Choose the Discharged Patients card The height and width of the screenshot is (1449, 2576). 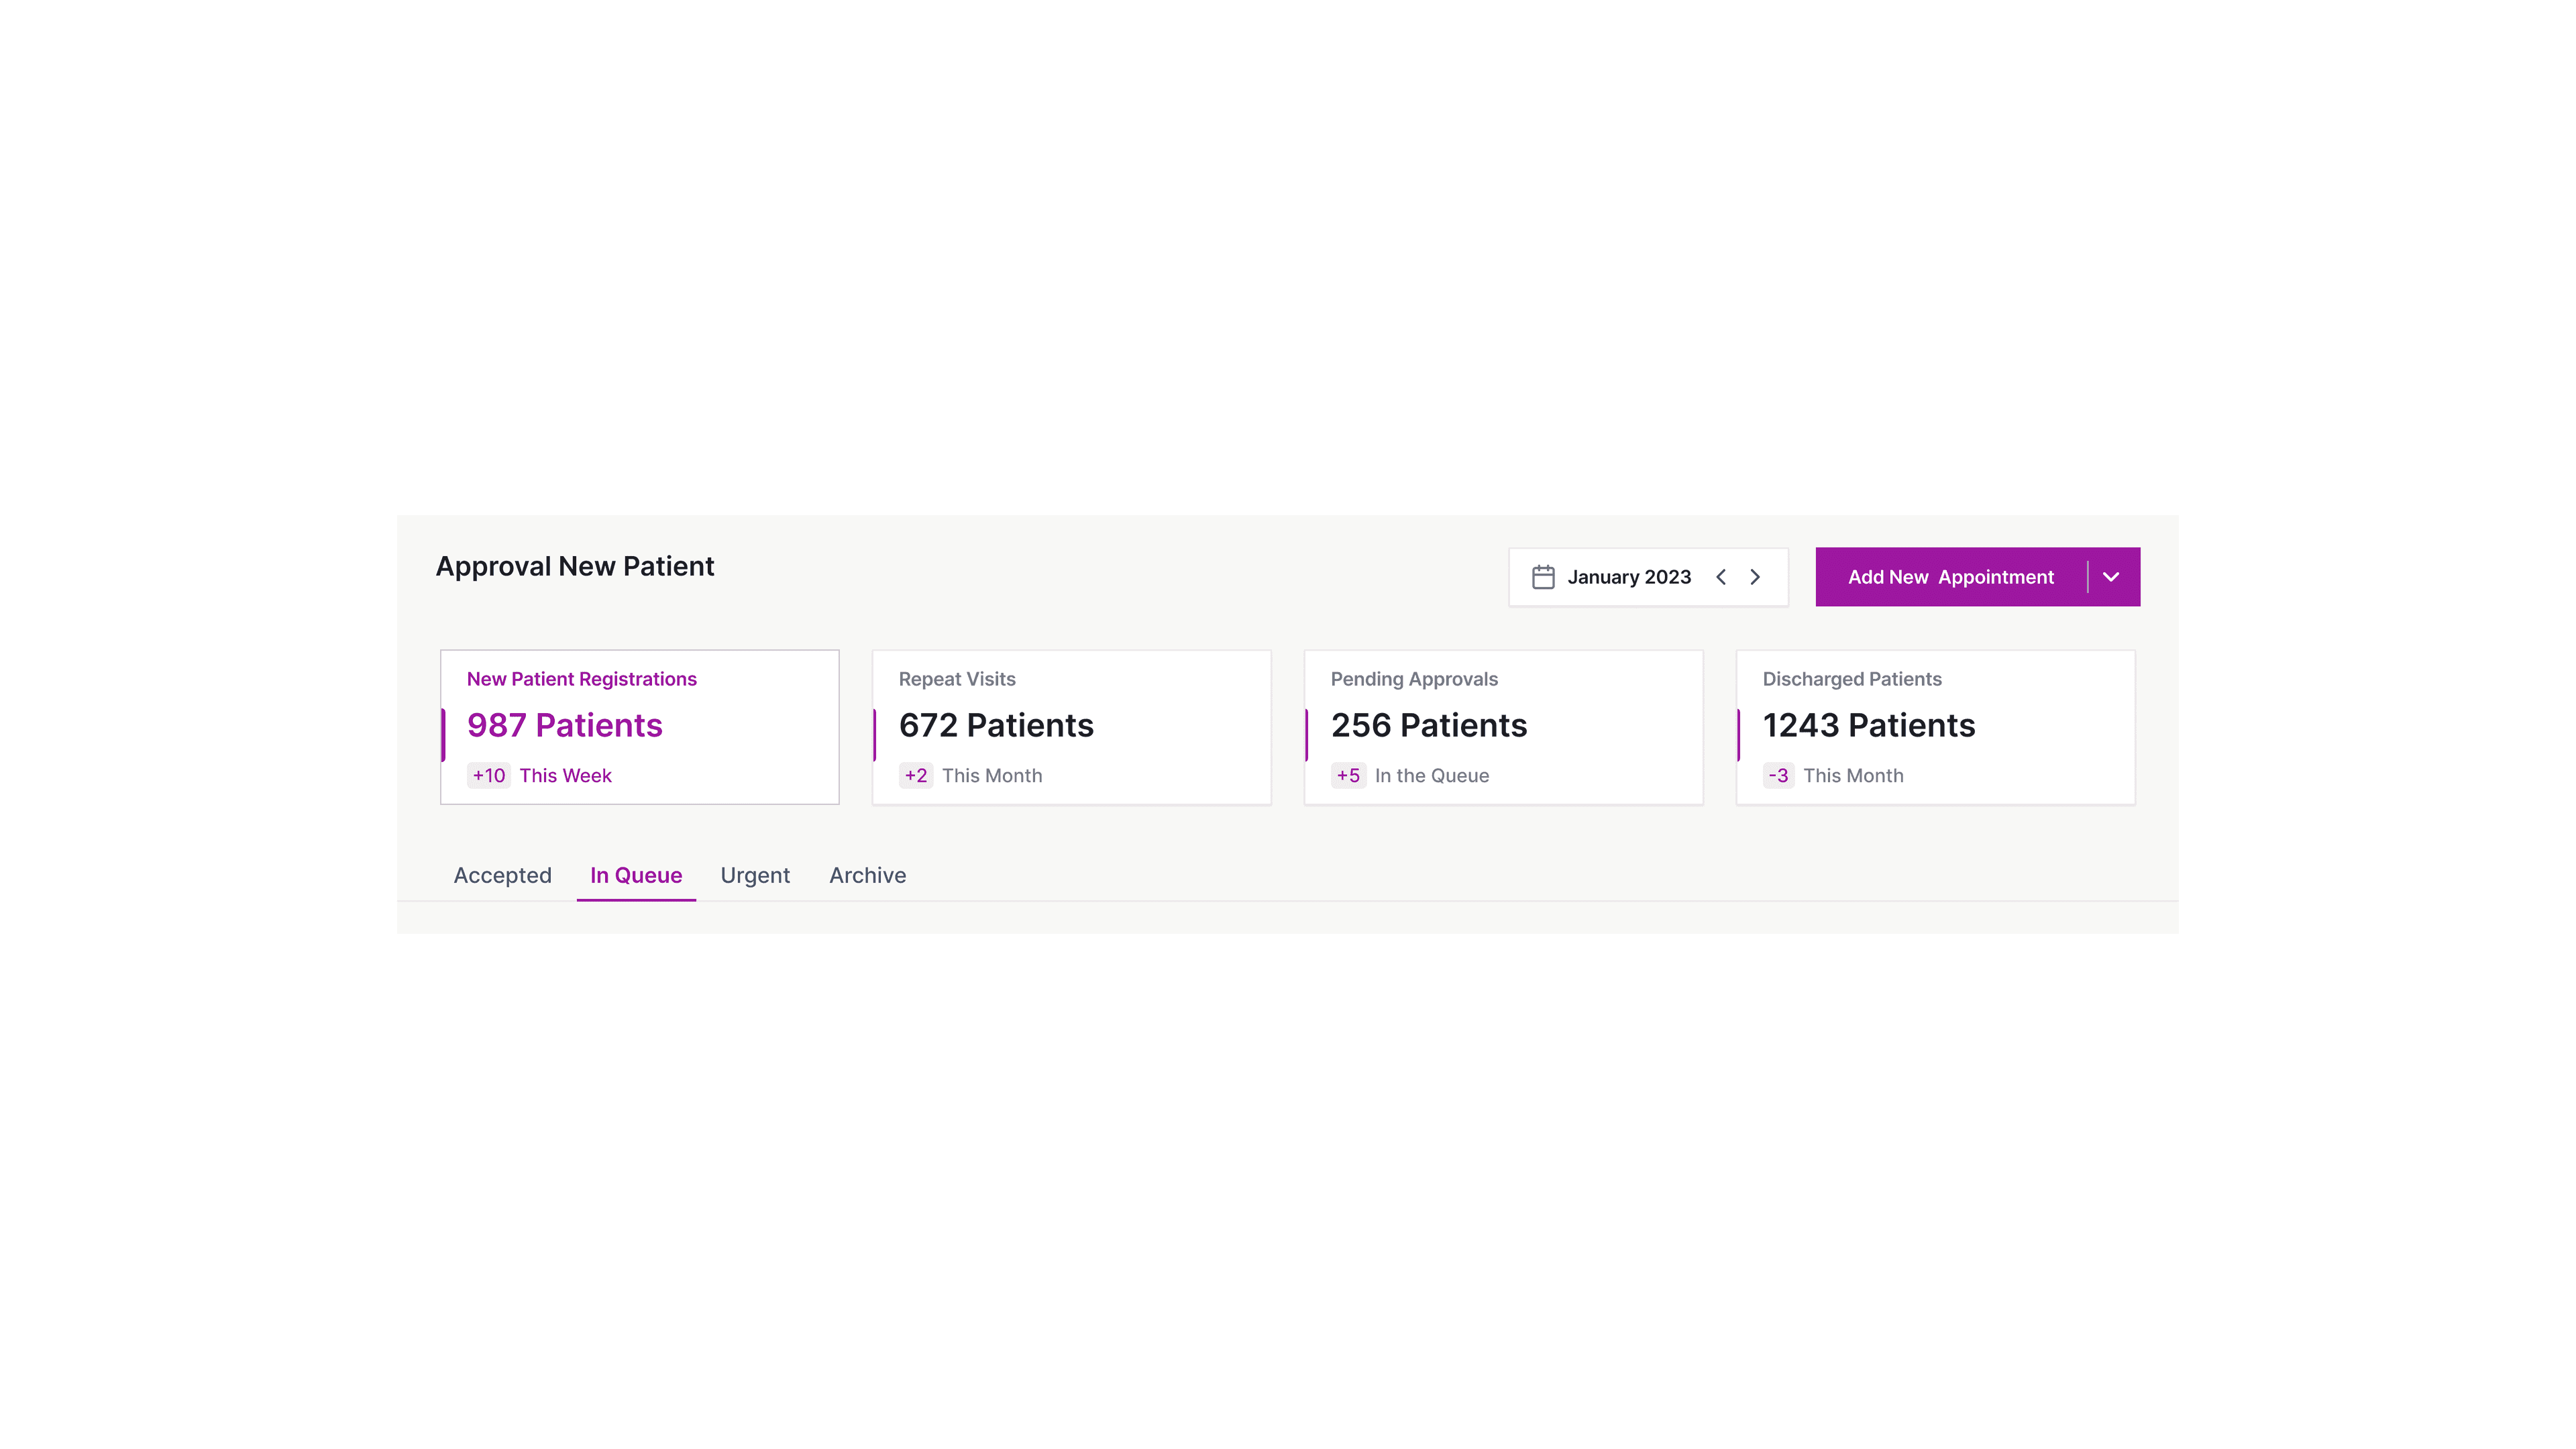click(1935, 727)
